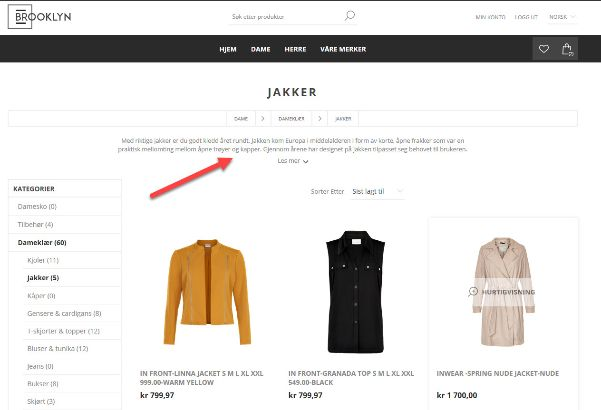601x410 pixels.
Task: Open the Dame menu item
Action: pyautogui.click(x=261, y=49)
